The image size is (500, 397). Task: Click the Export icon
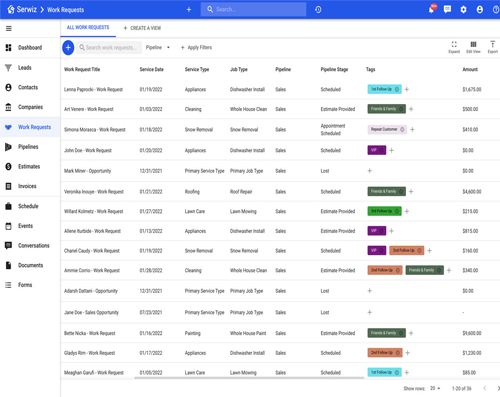tap(493, 47)
